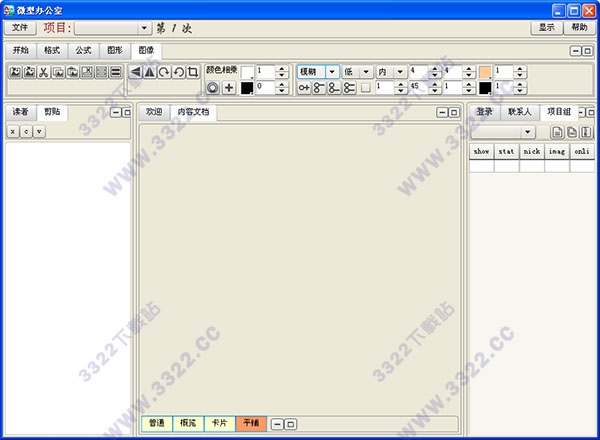Open the white color swatch dropdown beside 颜色相乘
This screenshot has height=440, width=600.
(247, 72)
